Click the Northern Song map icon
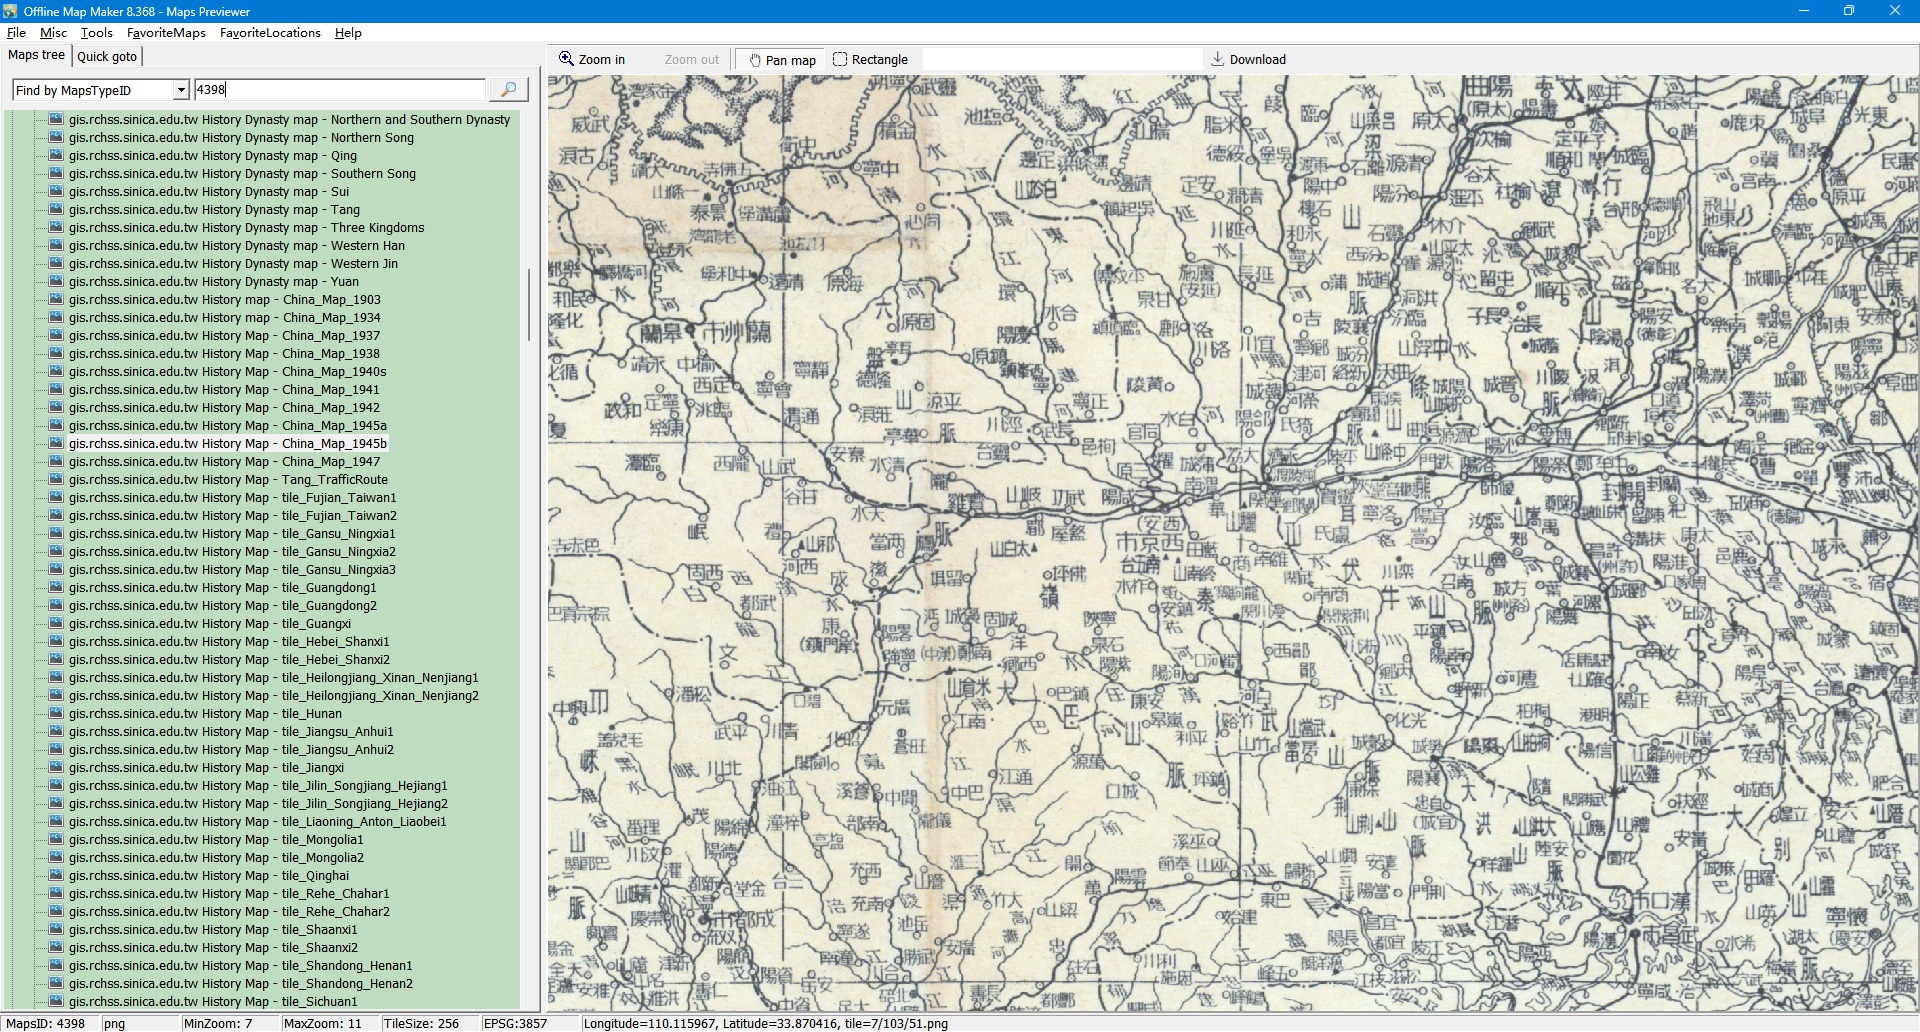Image resolution: width=1920 pixels, height=1032 pixels. pyautogui.click(x=56, y=137)
